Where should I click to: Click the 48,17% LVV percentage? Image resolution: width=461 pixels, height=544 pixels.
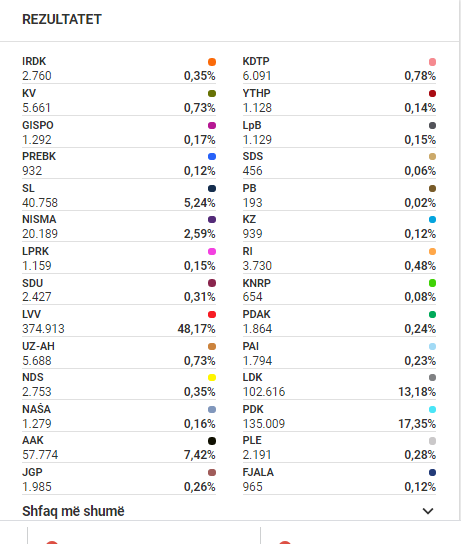click(x=196, y=329)
